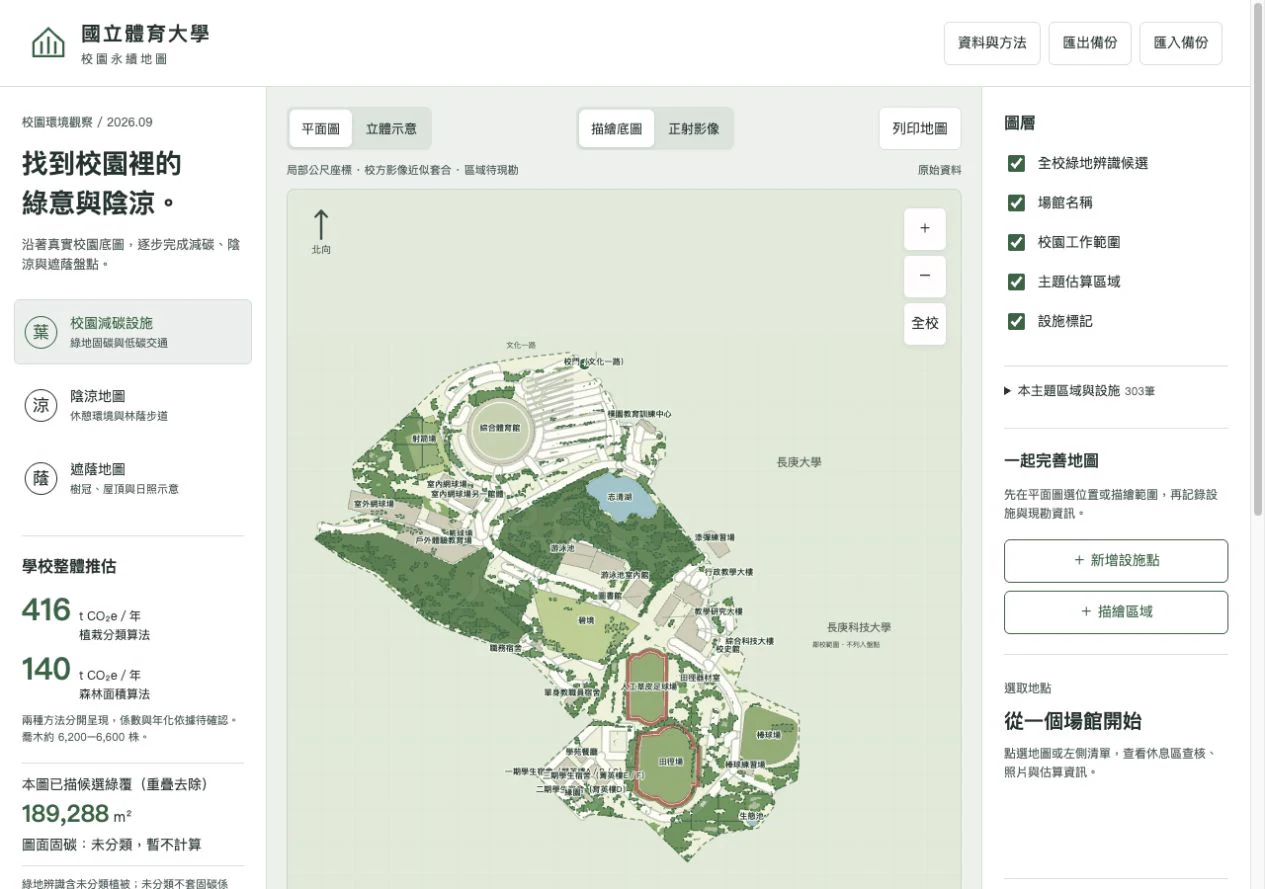Toggle the 主題估算區域 layer checkbox
The width and height of the screenshot is (1265, 889).
pos(1016,282)
